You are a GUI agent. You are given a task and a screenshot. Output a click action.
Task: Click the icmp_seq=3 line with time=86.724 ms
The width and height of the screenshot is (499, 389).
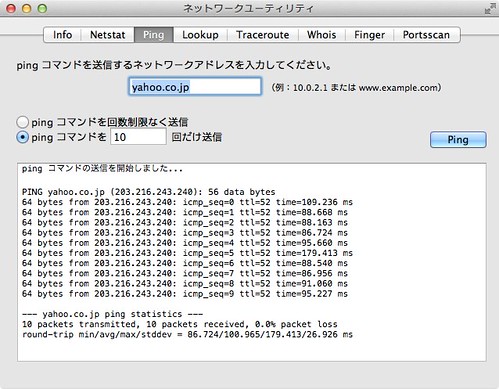185,233
